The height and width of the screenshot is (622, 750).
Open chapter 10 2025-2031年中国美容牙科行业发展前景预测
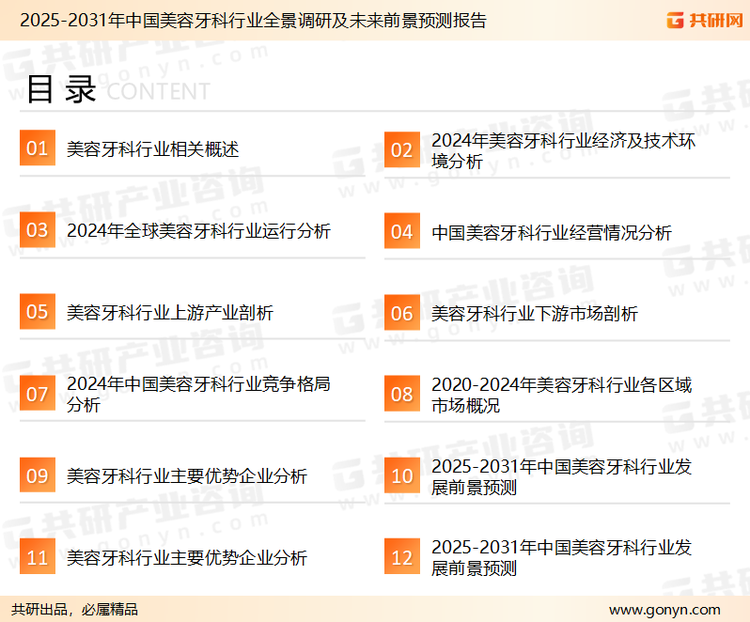(562, 477)
